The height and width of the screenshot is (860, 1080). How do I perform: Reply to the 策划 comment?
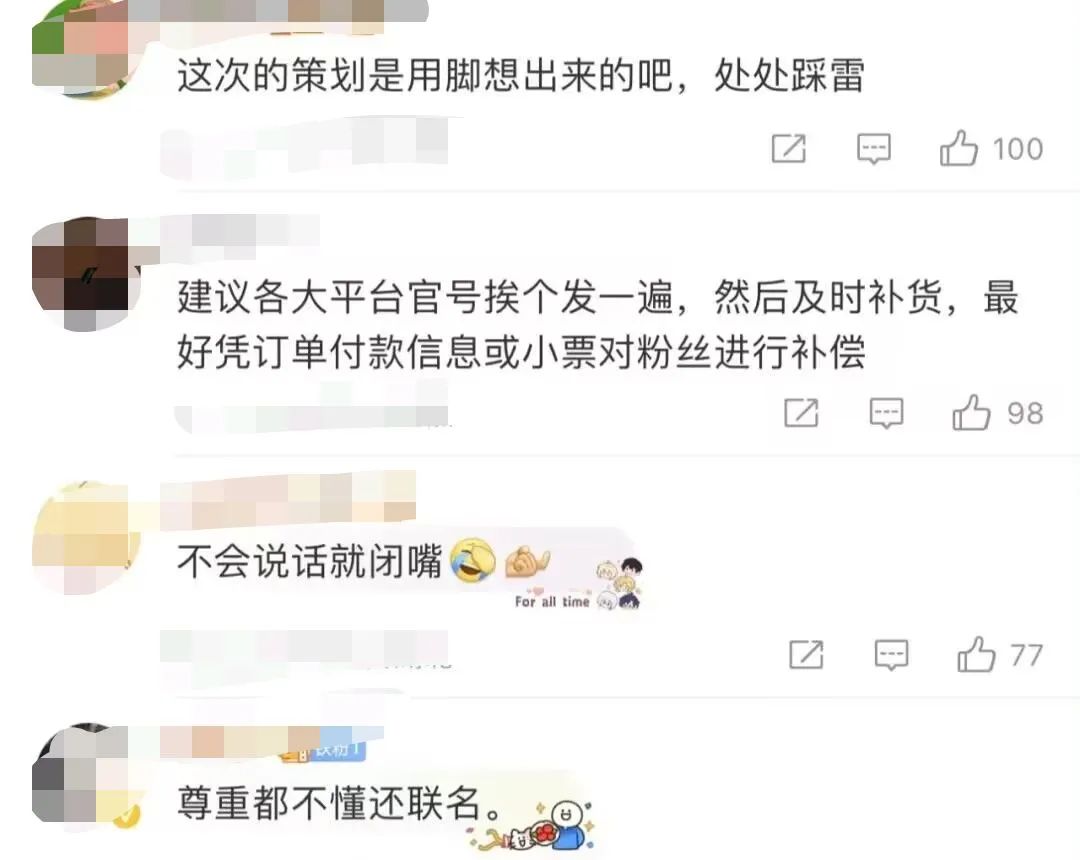[873, 149]
